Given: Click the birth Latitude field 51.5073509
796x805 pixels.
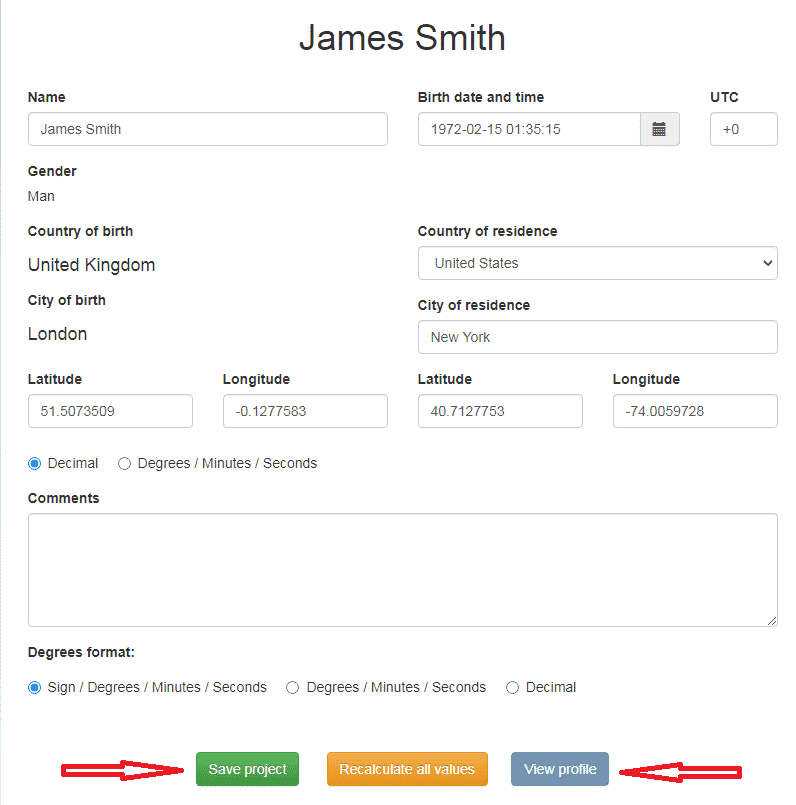Looking at the screenshot, I should [x=110, y=411].
